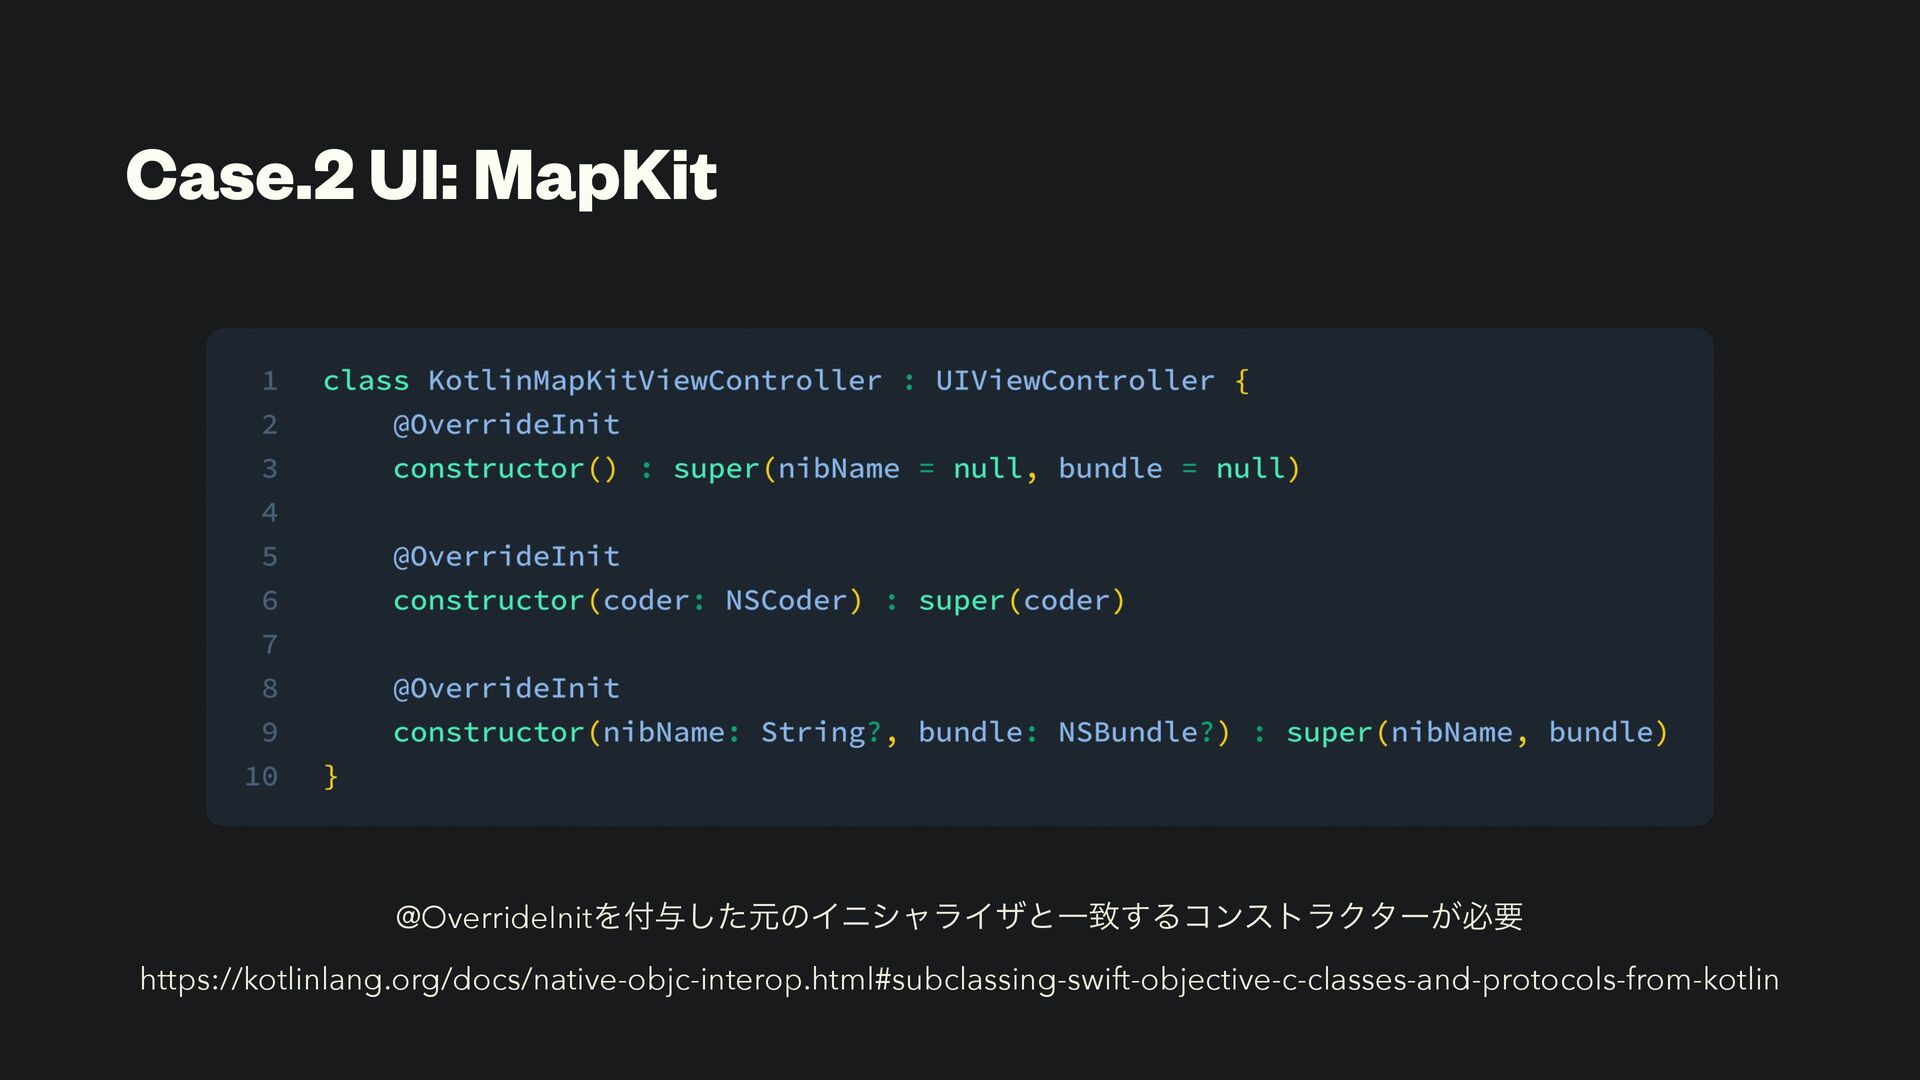Click the parameterless constructor() on line 3

click(x=504, y=469)
